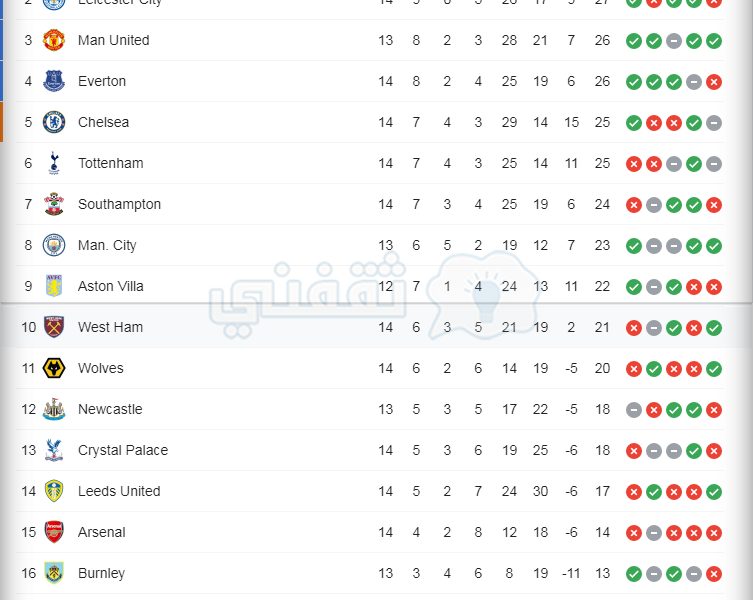
Task: Click the Everton club crest
Action: coord(54,81)
